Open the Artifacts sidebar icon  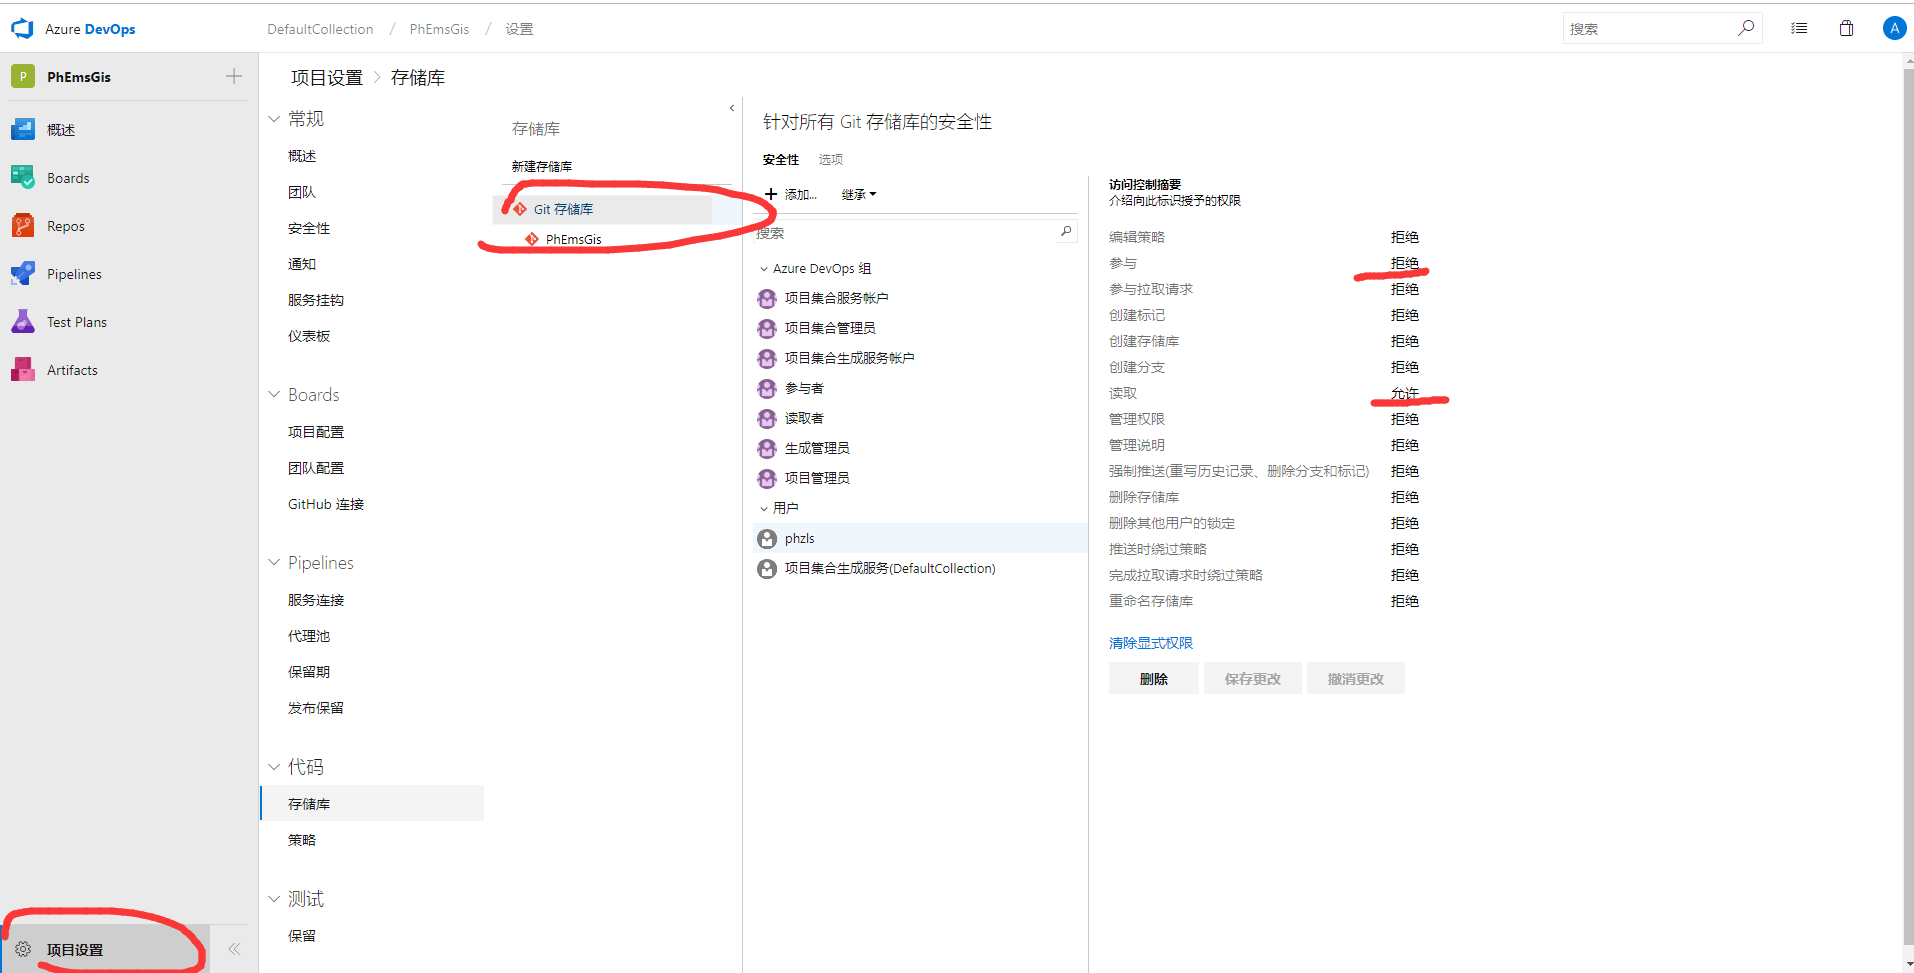[23, 370]
